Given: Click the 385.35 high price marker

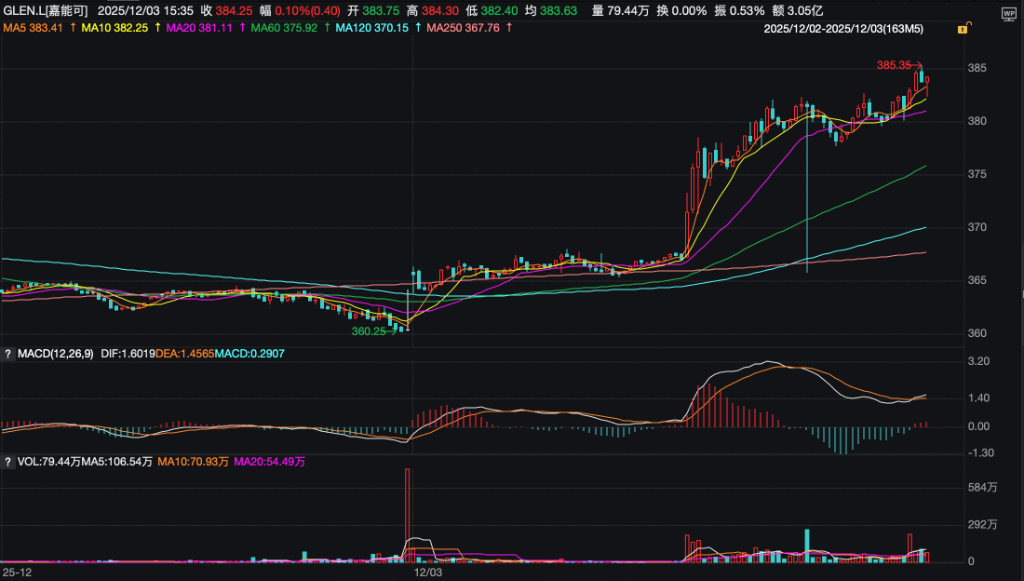Looking at the screenshot, I should [x=894, y=65].
